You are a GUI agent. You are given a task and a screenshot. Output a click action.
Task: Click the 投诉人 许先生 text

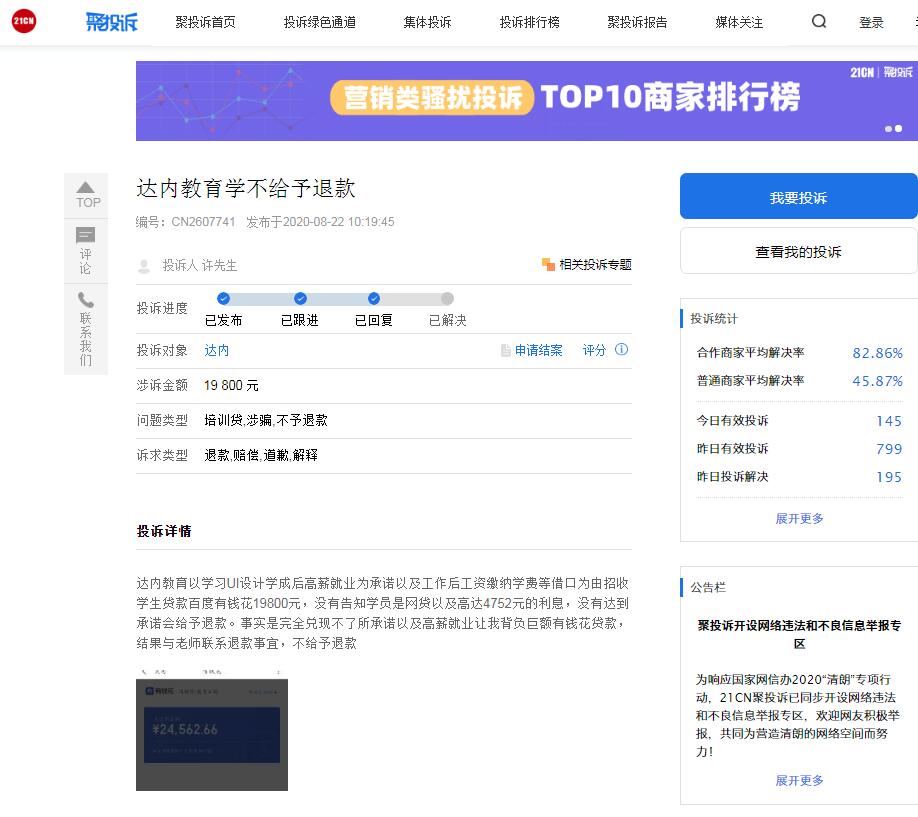pyautogui.click(x=200, y=266)
